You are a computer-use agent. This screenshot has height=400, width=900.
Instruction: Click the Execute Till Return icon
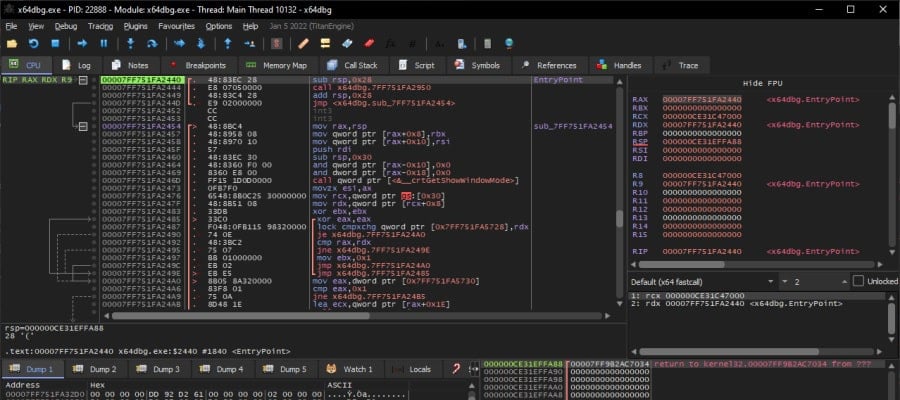pos(228,44)
